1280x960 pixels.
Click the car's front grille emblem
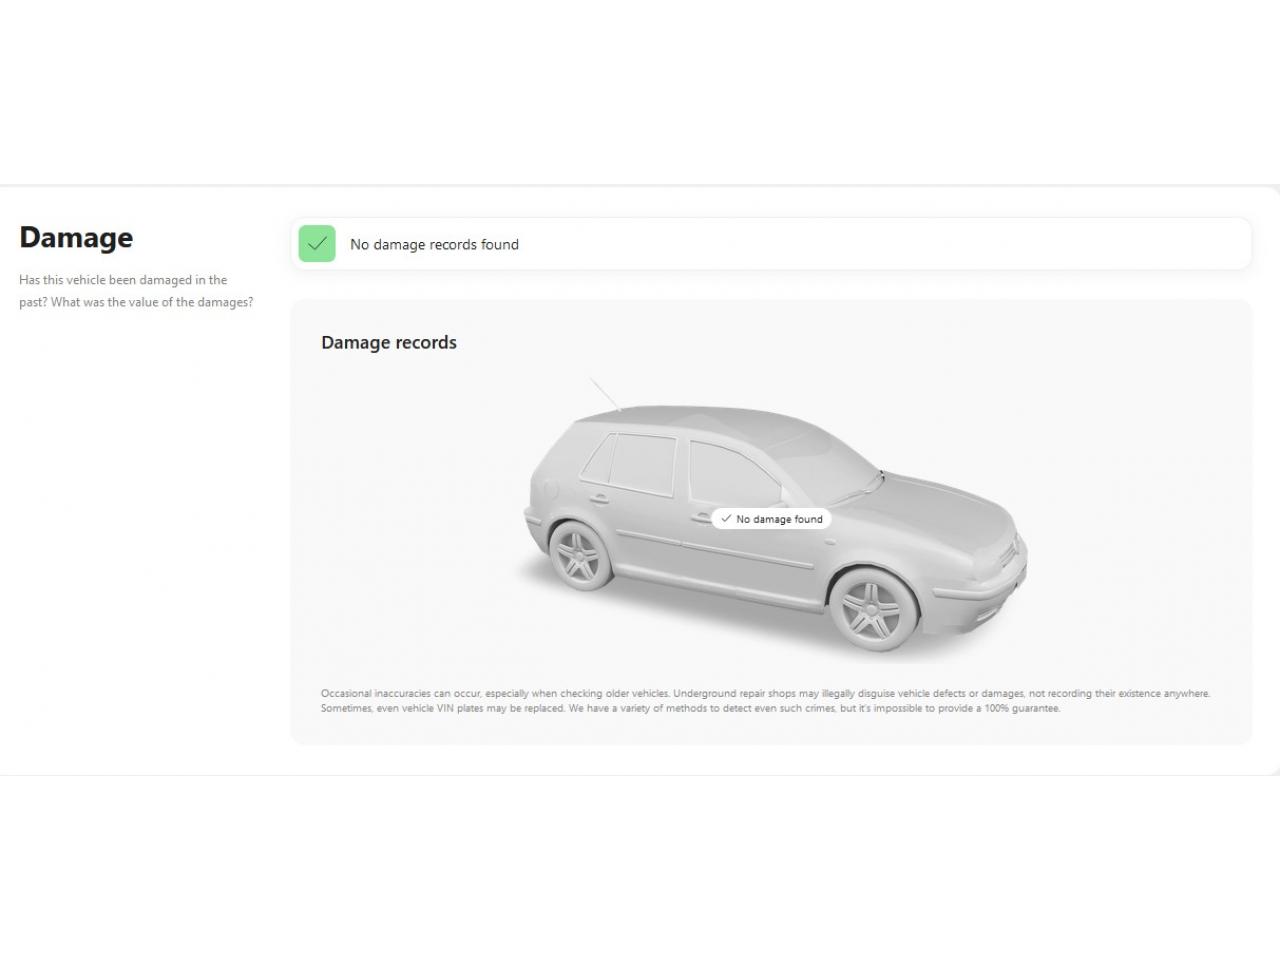[x=1018, y=547]
